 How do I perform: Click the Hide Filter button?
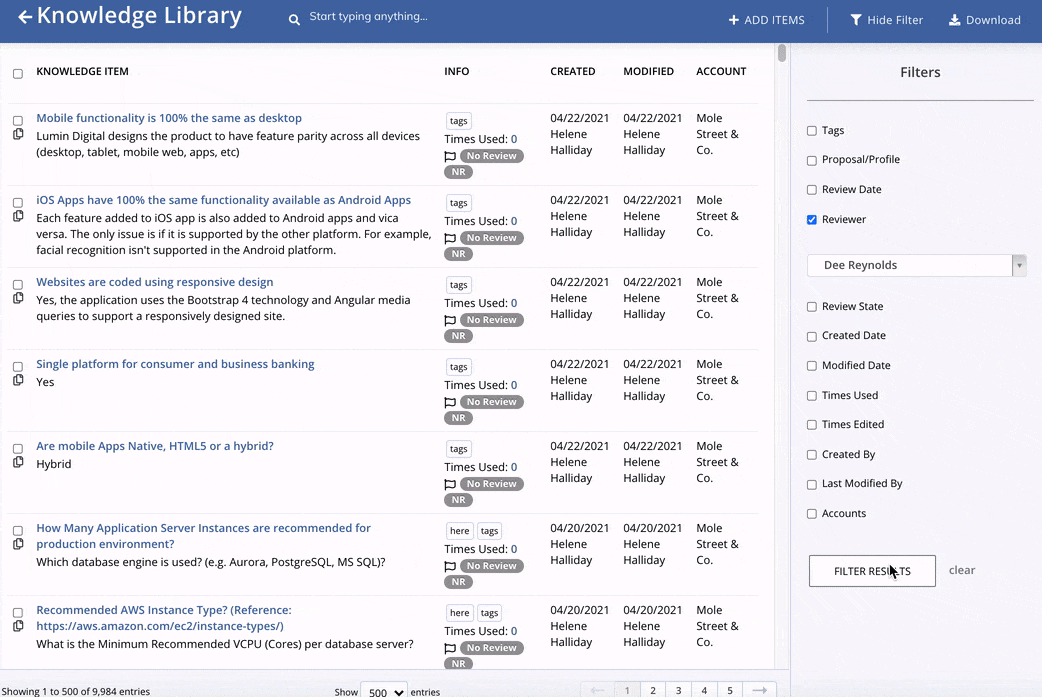[886, 20]
